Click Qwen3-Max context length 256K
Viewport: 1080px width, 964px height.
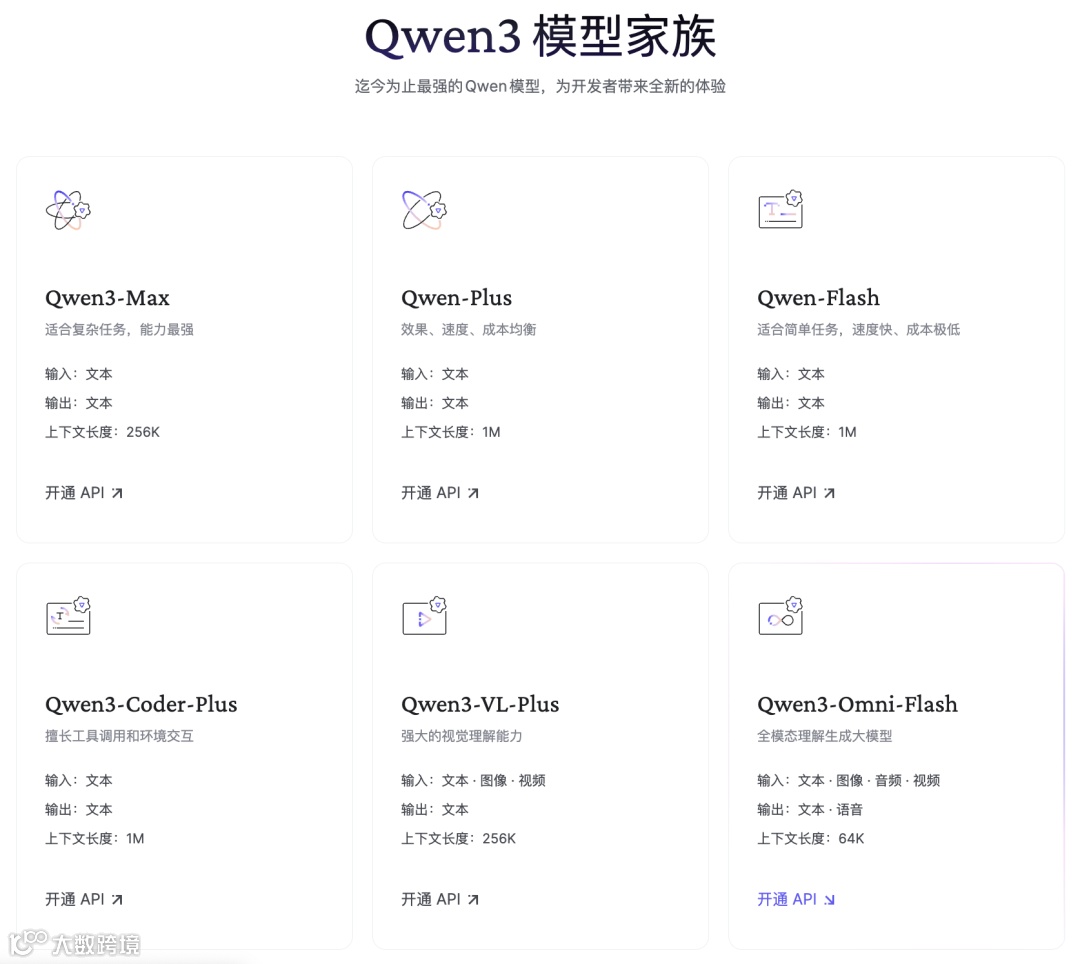click(x=102, y=432)
